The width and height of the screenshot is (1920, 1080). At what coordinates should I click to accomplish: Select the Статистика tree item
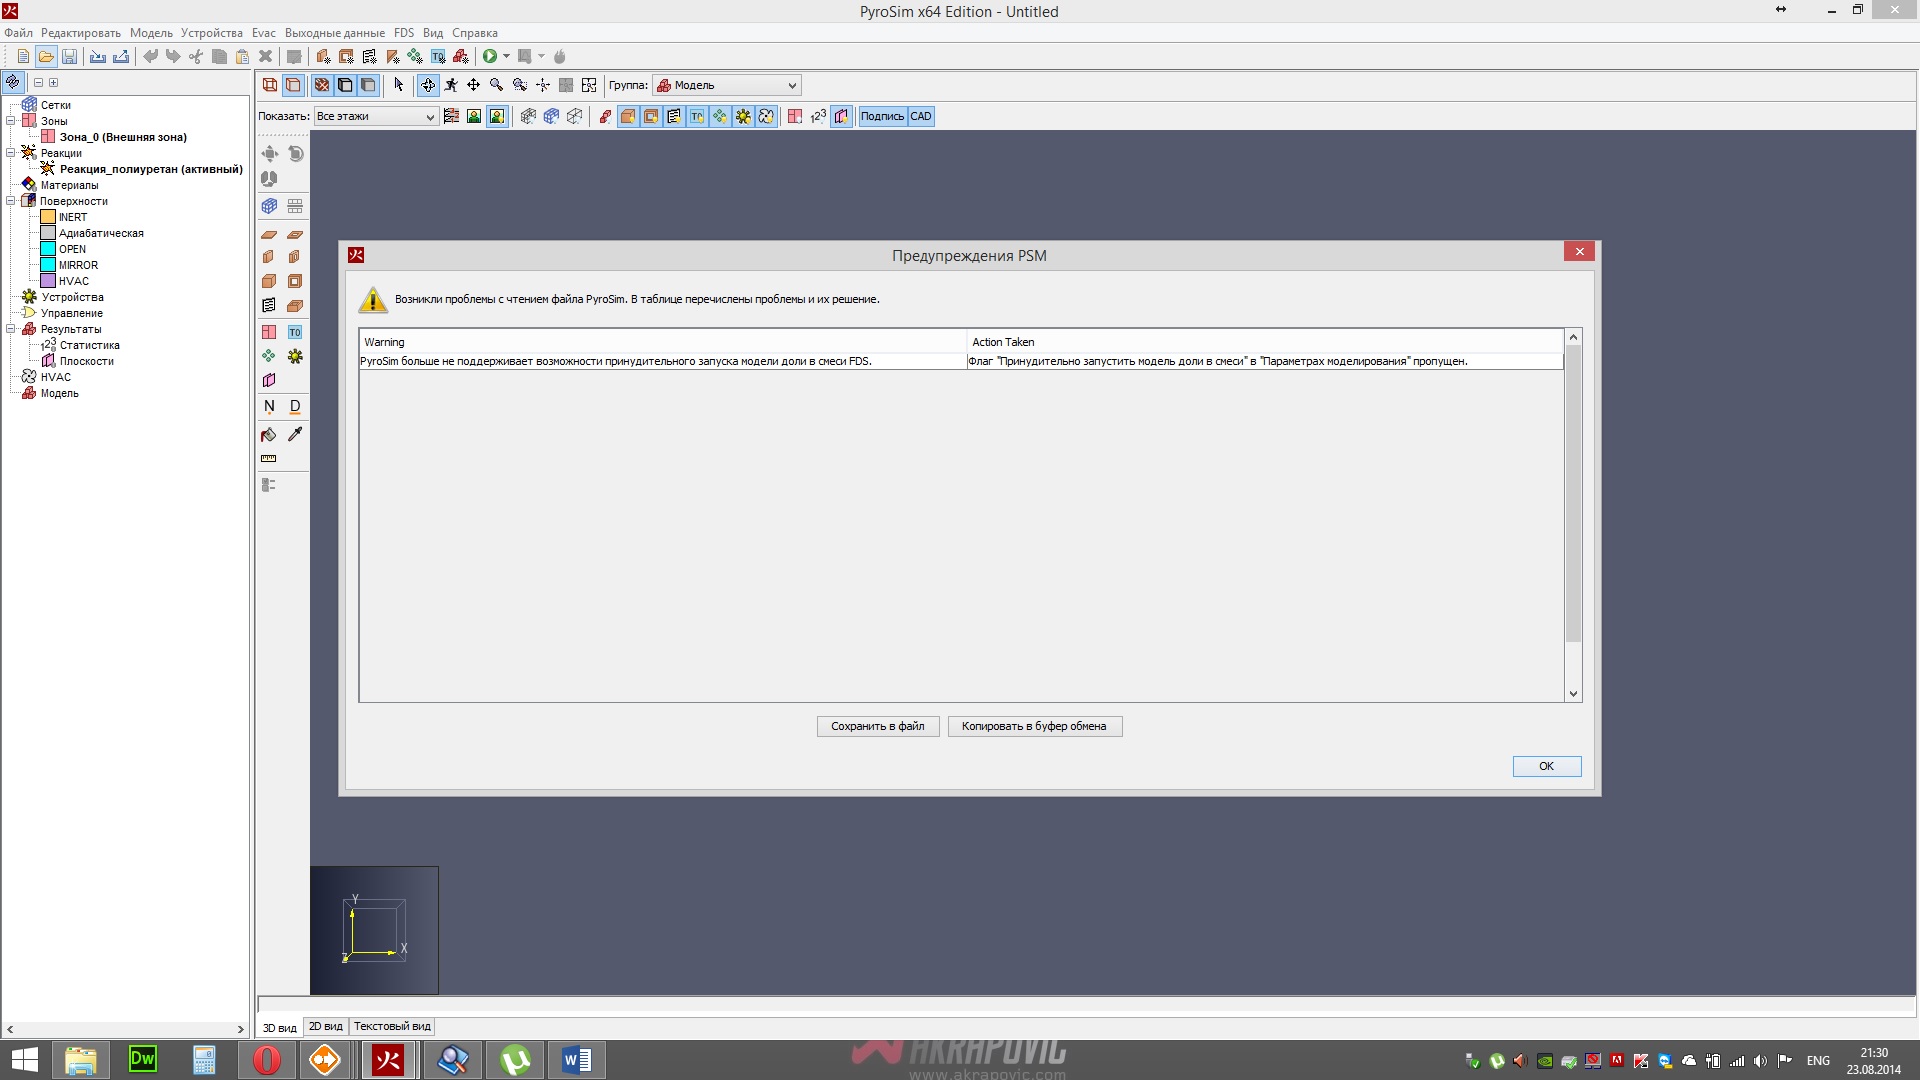(x=89, y=345)
